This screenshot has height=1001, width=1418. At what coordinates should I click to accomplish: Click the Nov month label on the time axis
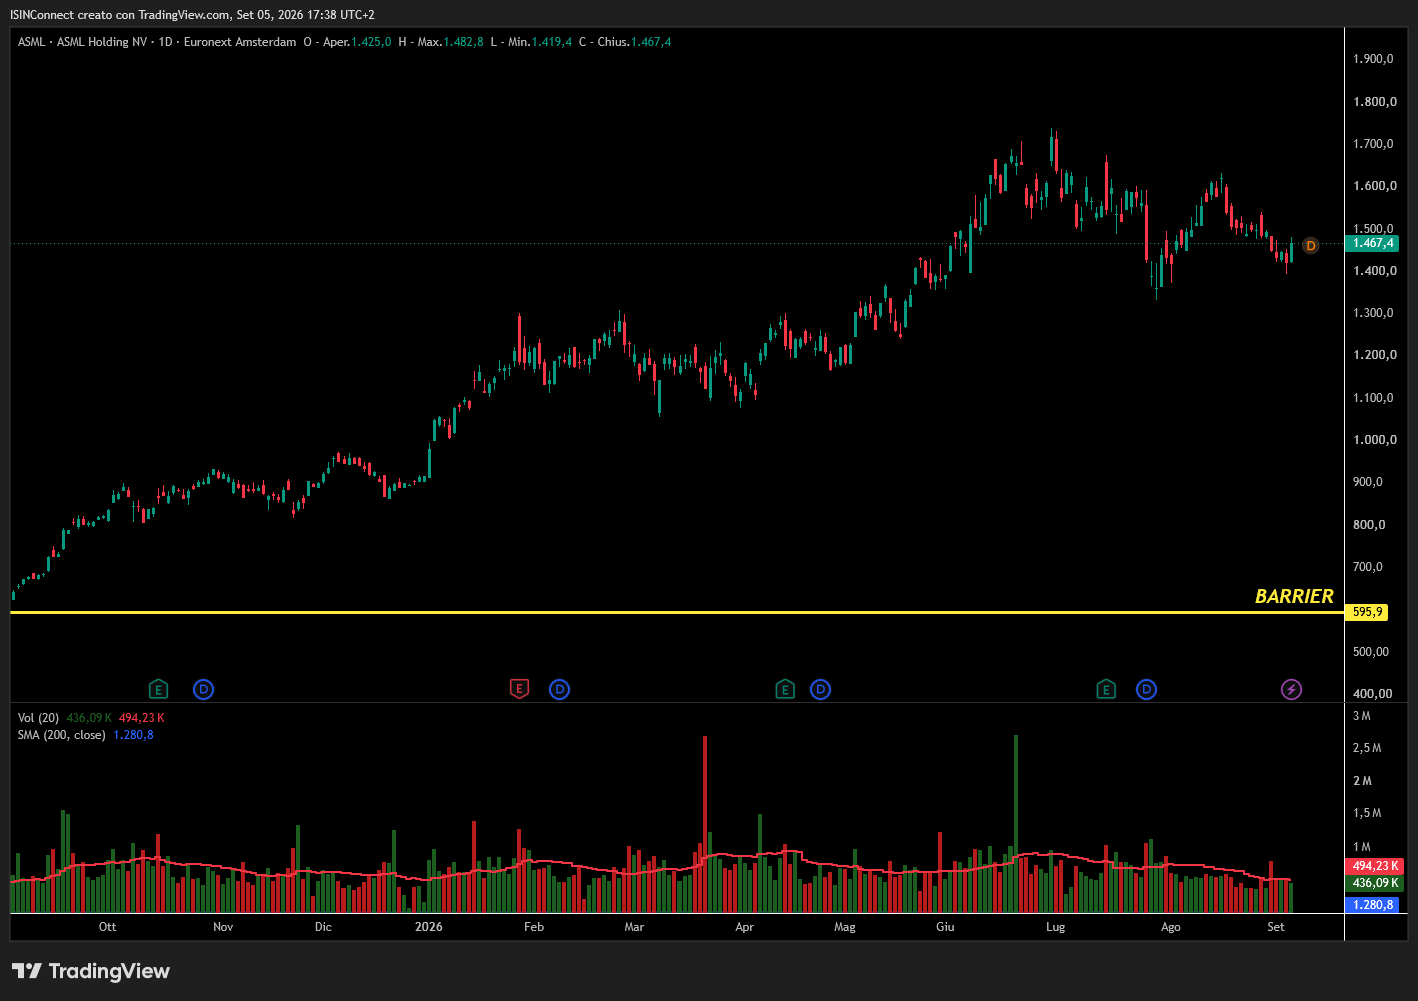tap(223, 927)
